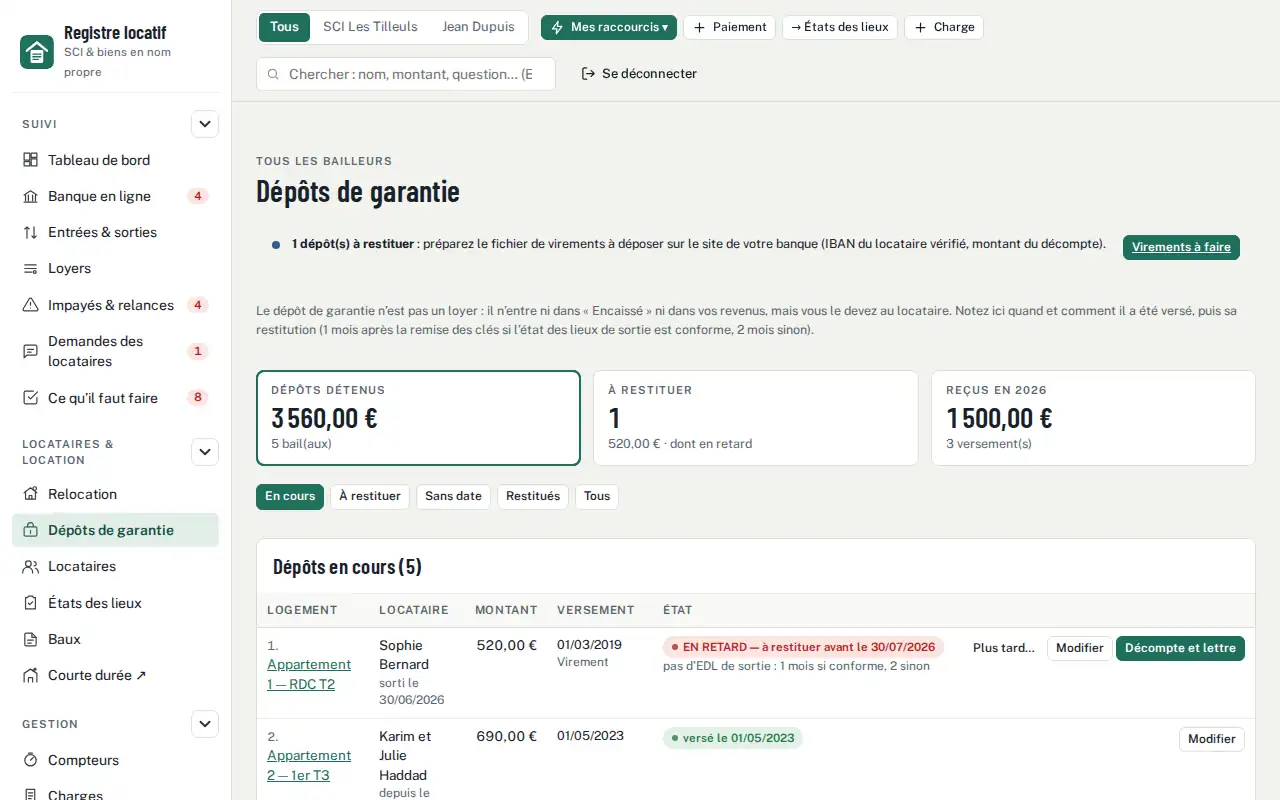Click the + Paiement shortcut button
This screenshot has width=1280, height=800.
point(729,27)
